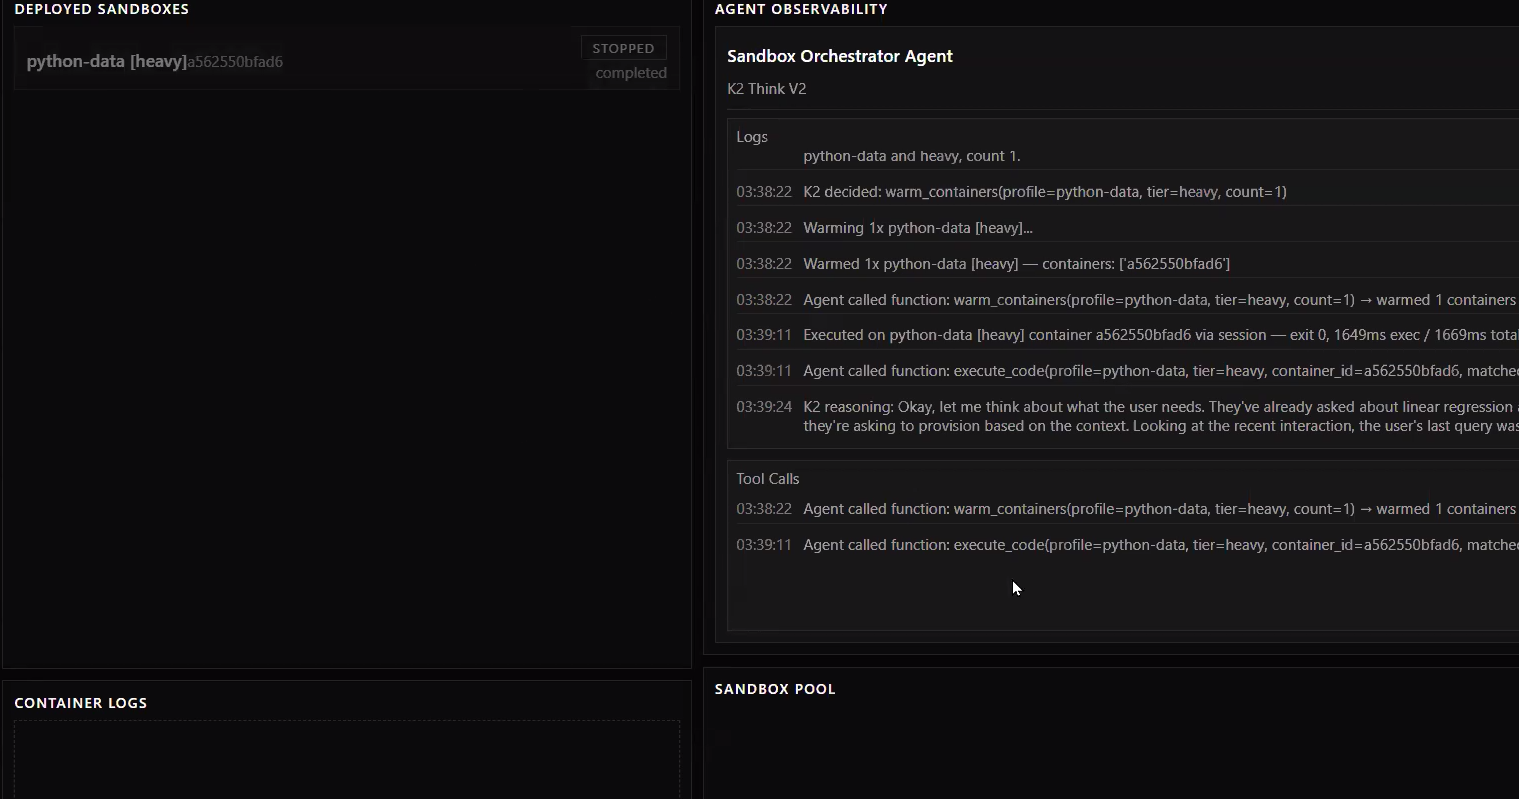Click the STOPPED status badge

[x=623, y=48]
